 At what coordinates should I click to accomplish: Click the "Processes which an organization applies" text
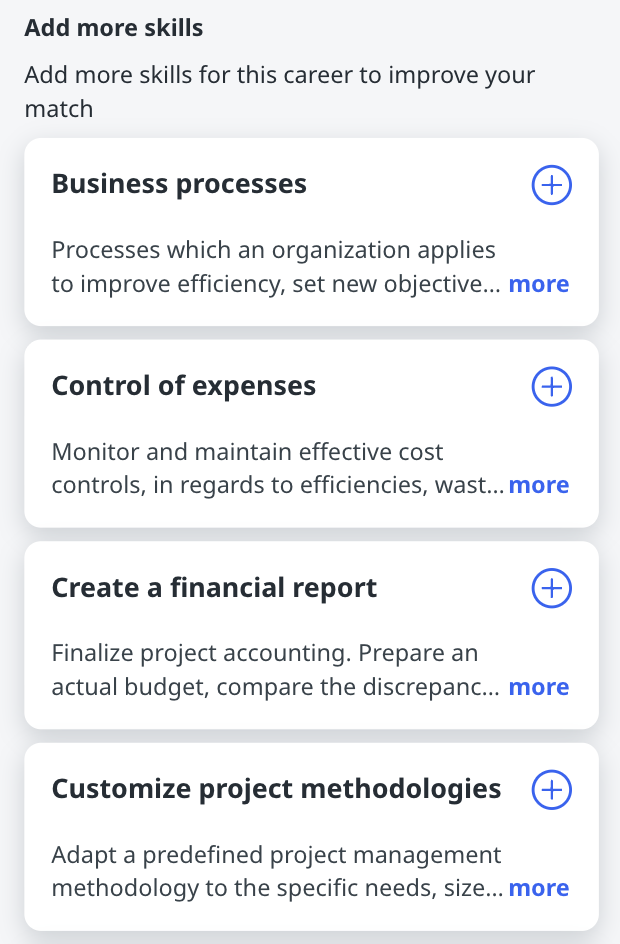(x=273, y=249)
